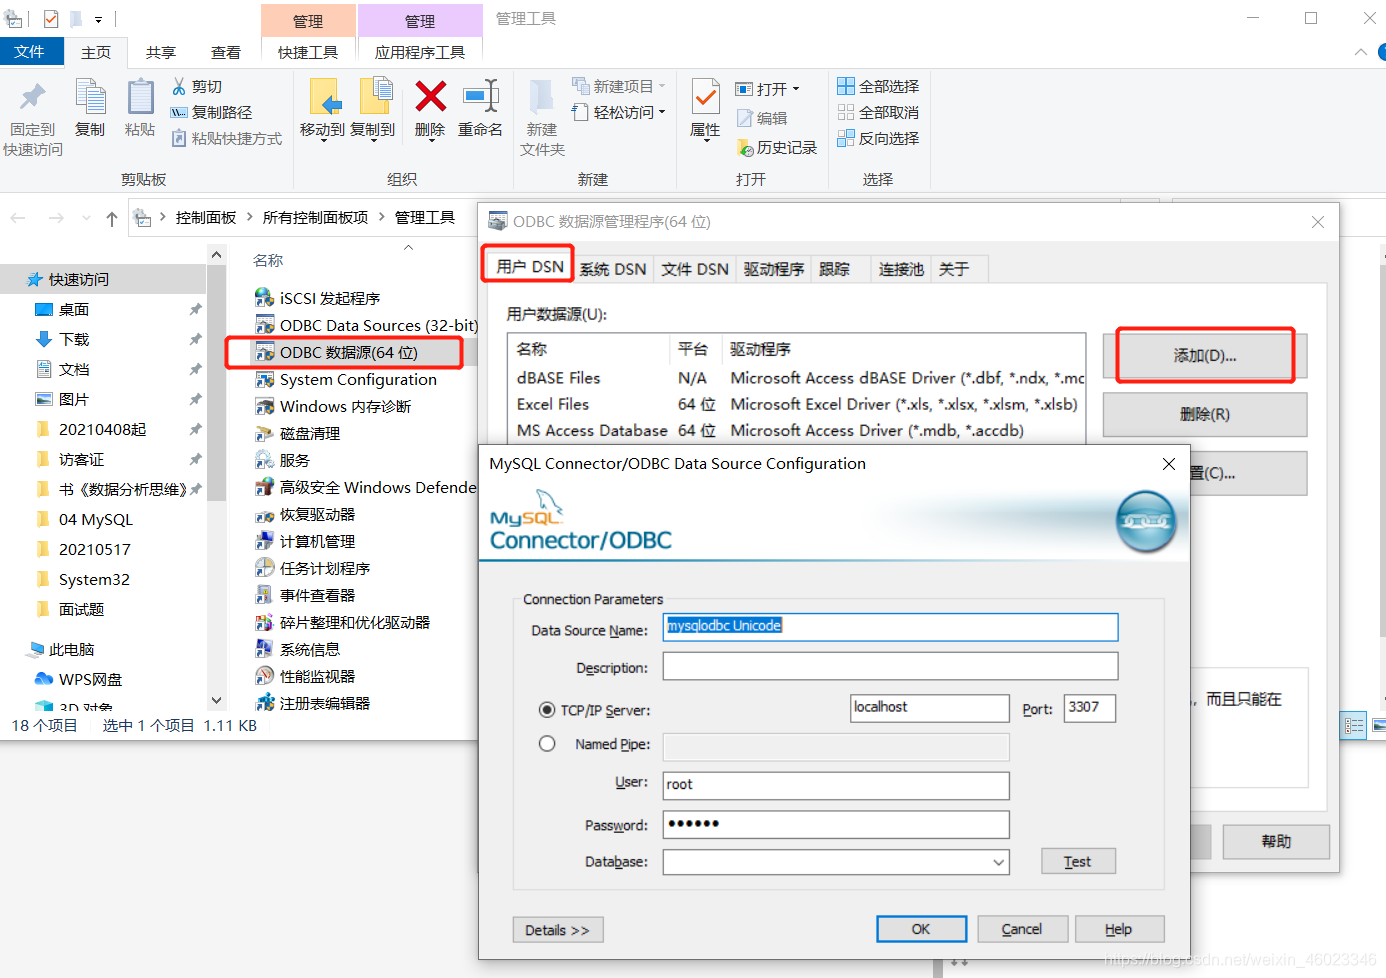
Task: Click the 添加(D)... button
Action: [1205, 356]
